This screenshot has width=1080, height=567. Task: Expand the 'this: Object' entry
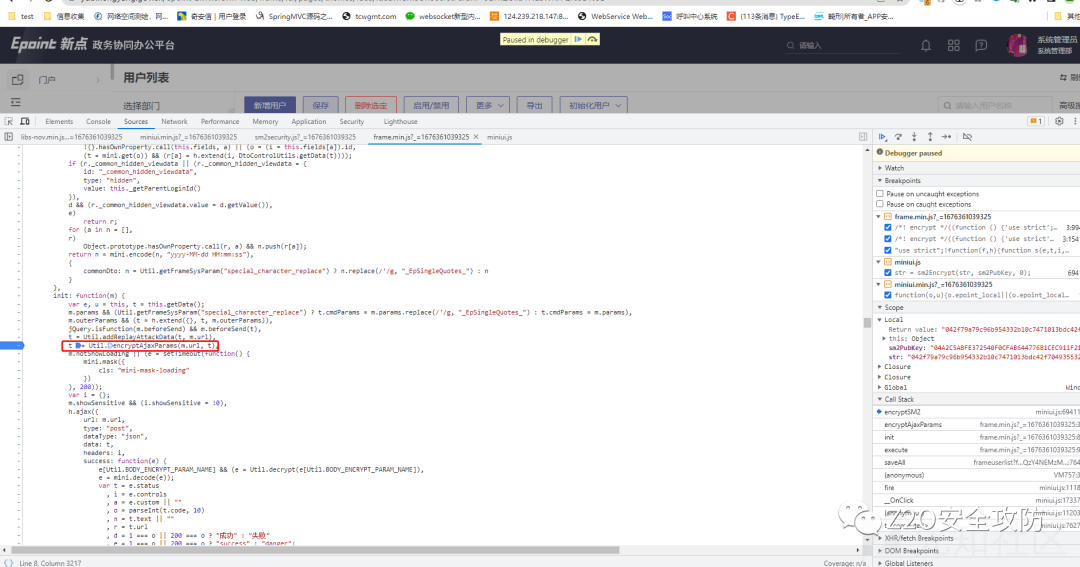[x=885, y=338]
